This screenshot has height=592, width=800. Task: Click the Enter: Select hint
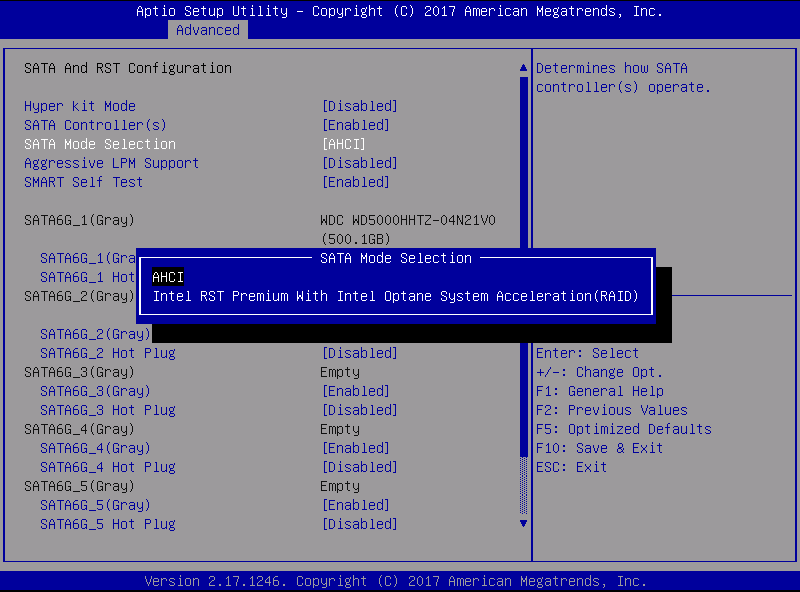[x=587, y=353]
